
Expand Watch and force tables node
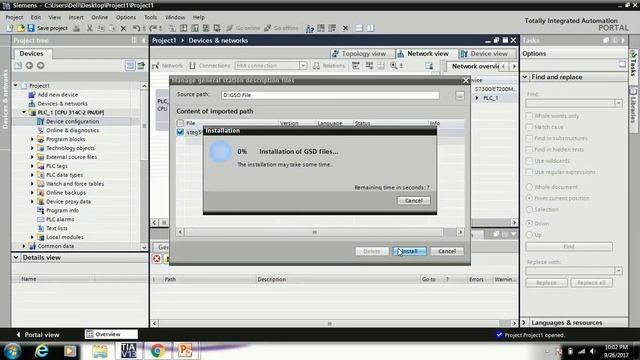point(32,184)
